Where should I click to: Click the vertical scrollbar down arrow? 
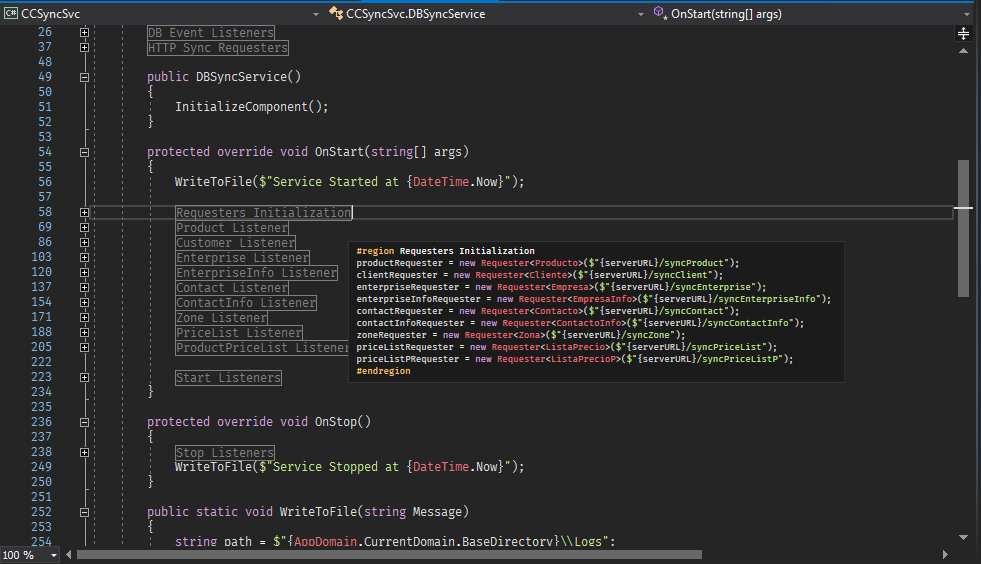tap(963, 537)
